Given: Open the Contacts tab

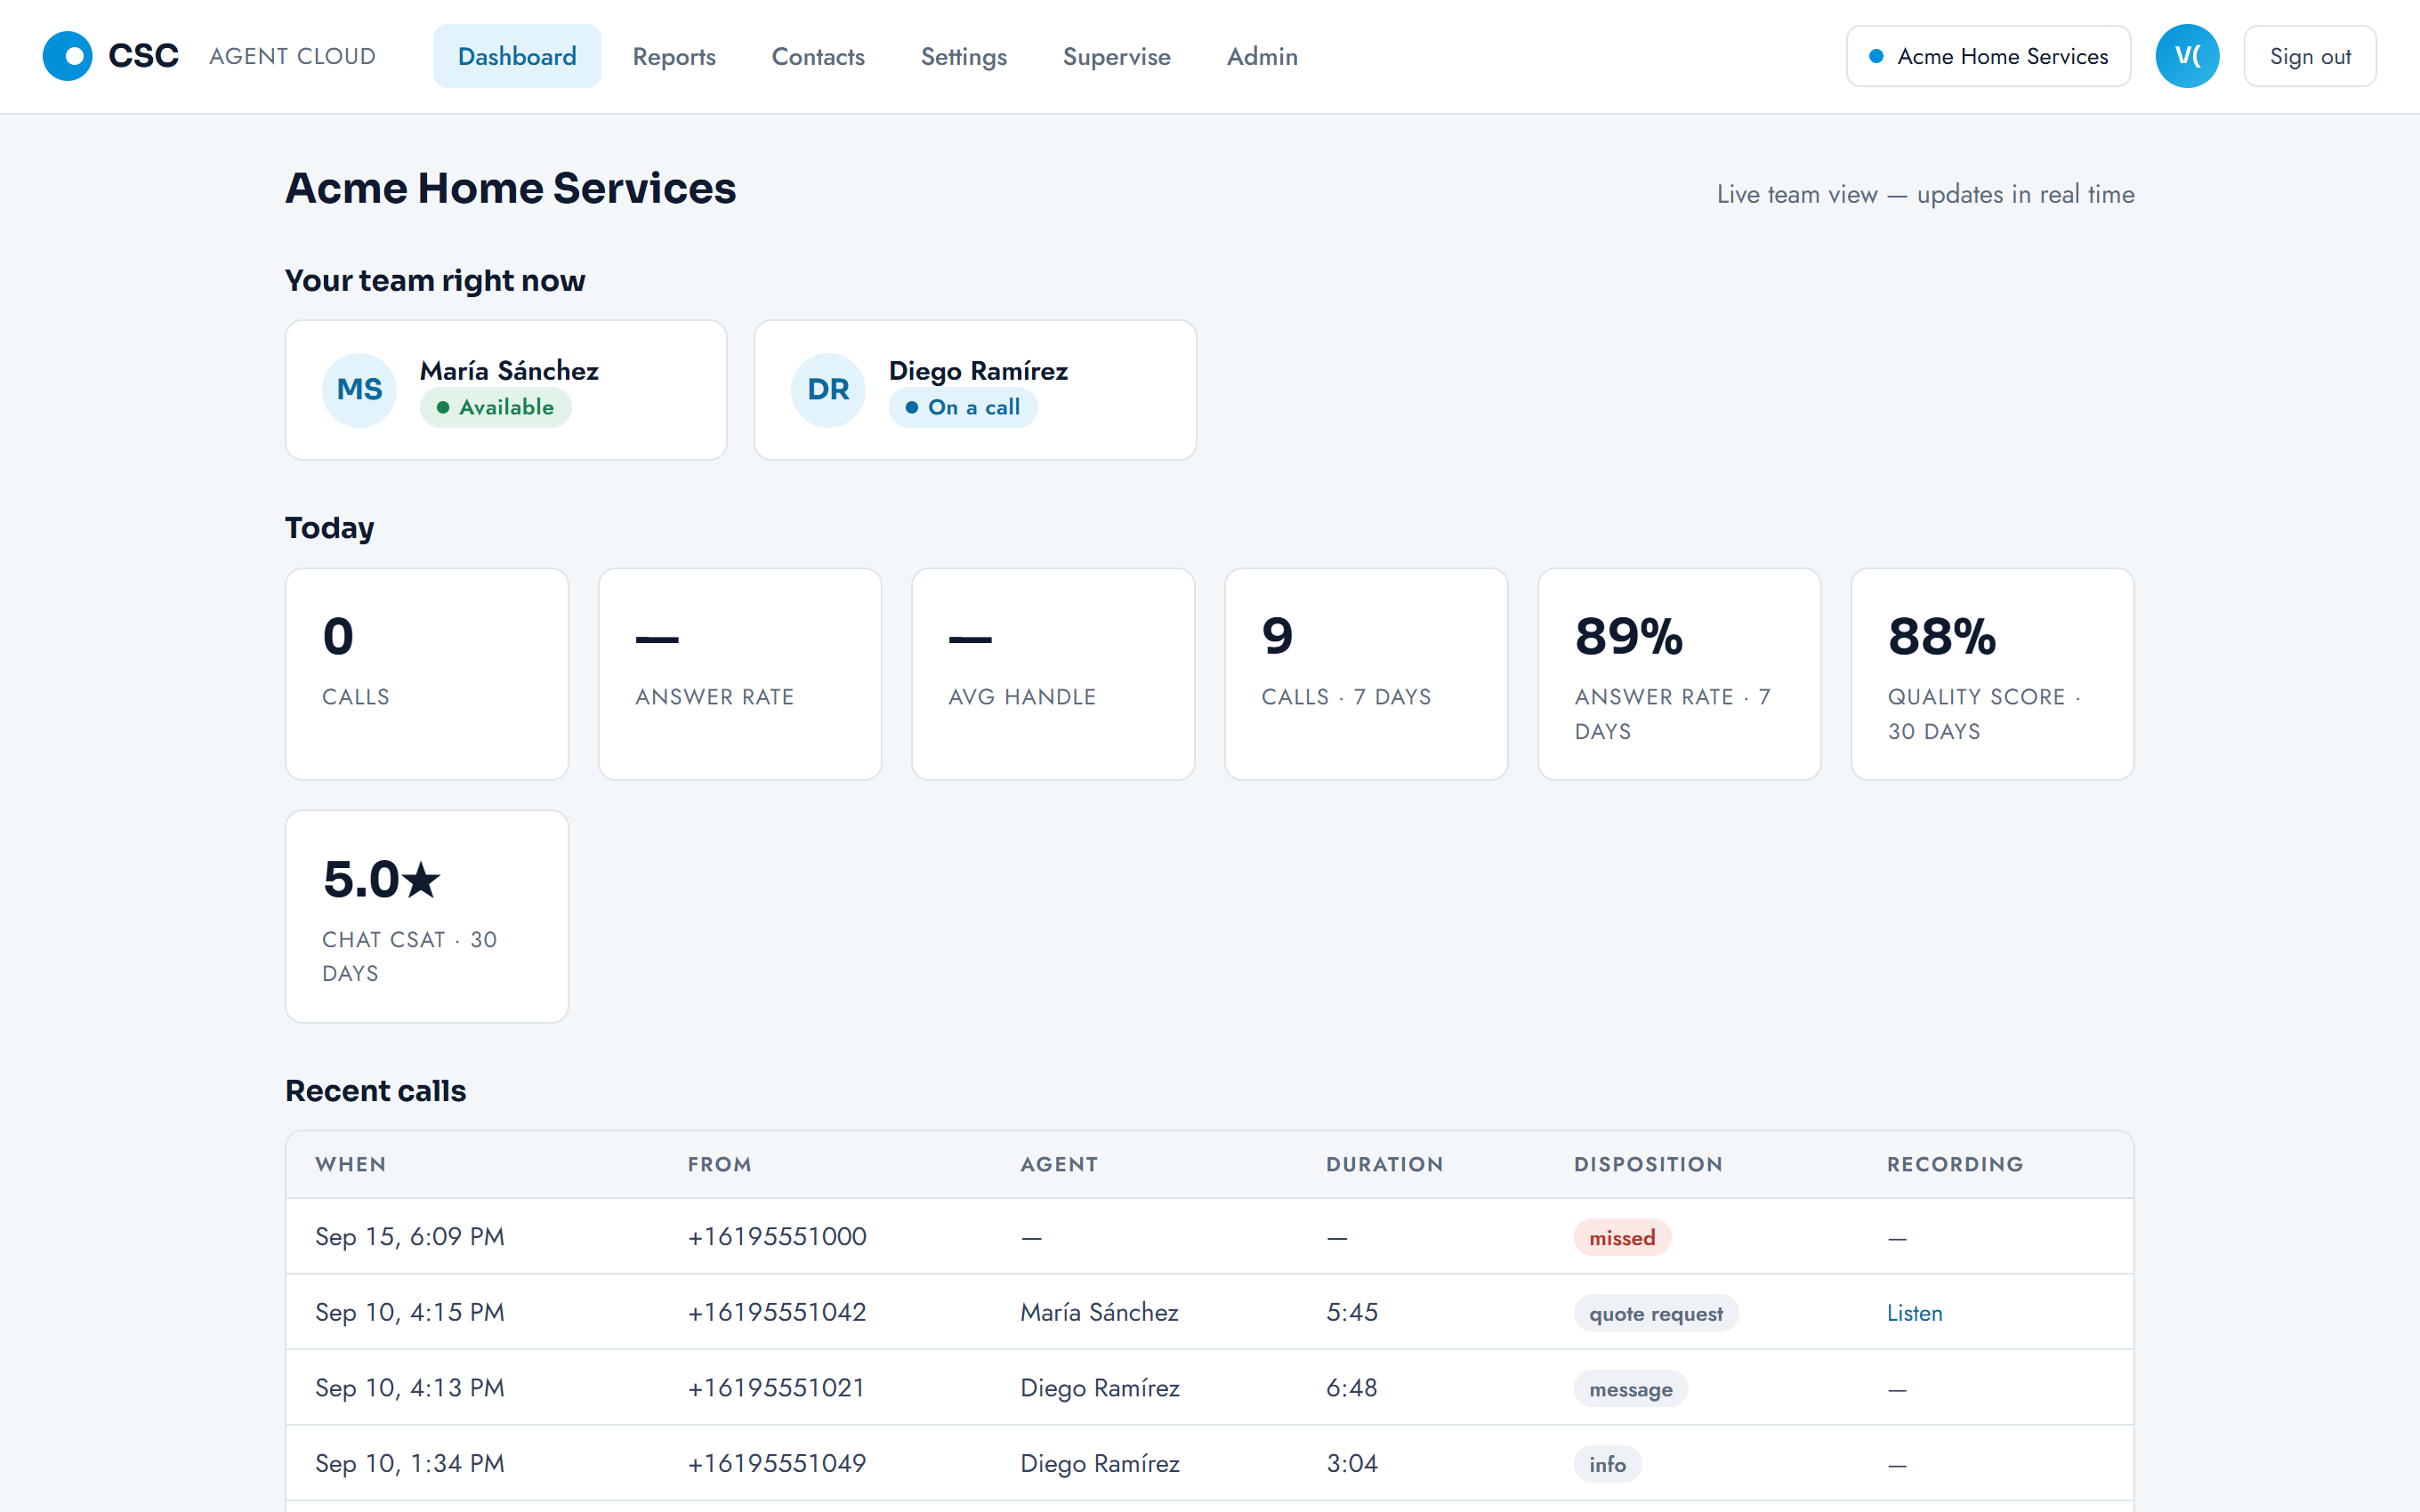Looking at the screenshot, I should (x=818, y=56).
